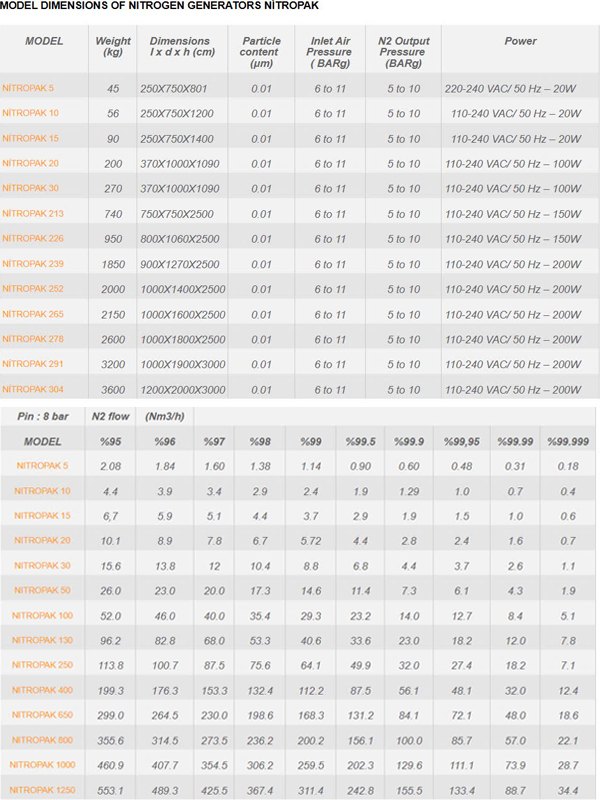Select the NITROPAK 650 flow row label
600x800 pixels.
[42, 715]
